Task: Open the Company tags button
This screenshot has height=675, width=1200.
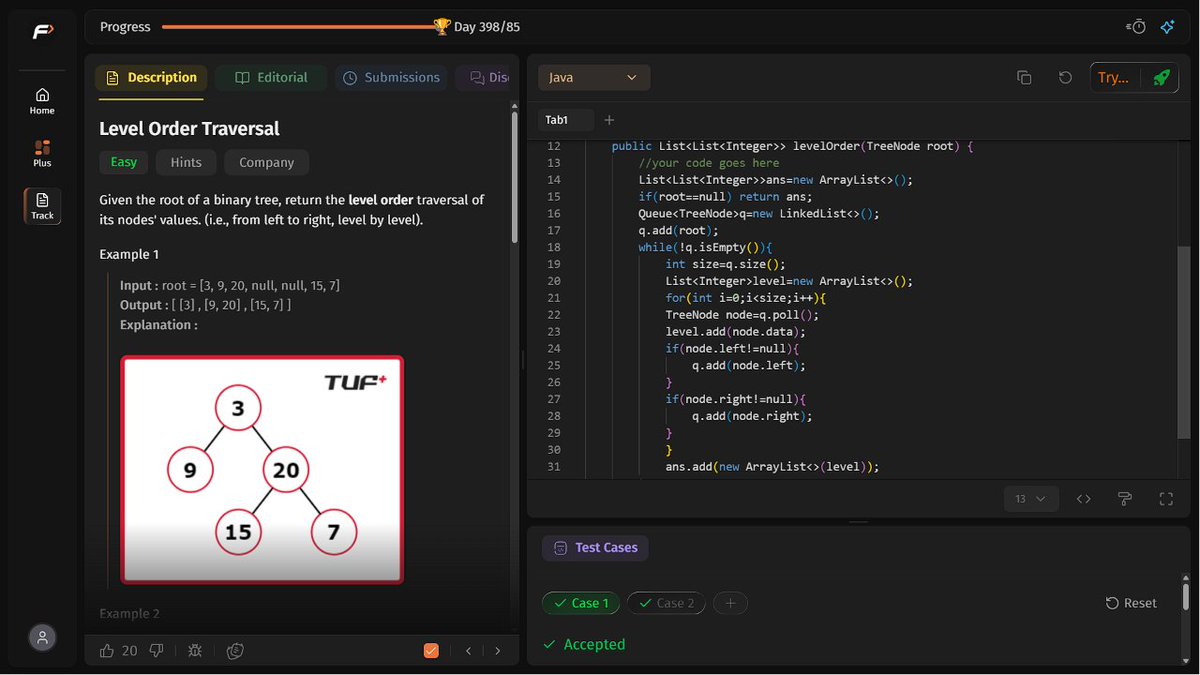Action: [267, 162]
